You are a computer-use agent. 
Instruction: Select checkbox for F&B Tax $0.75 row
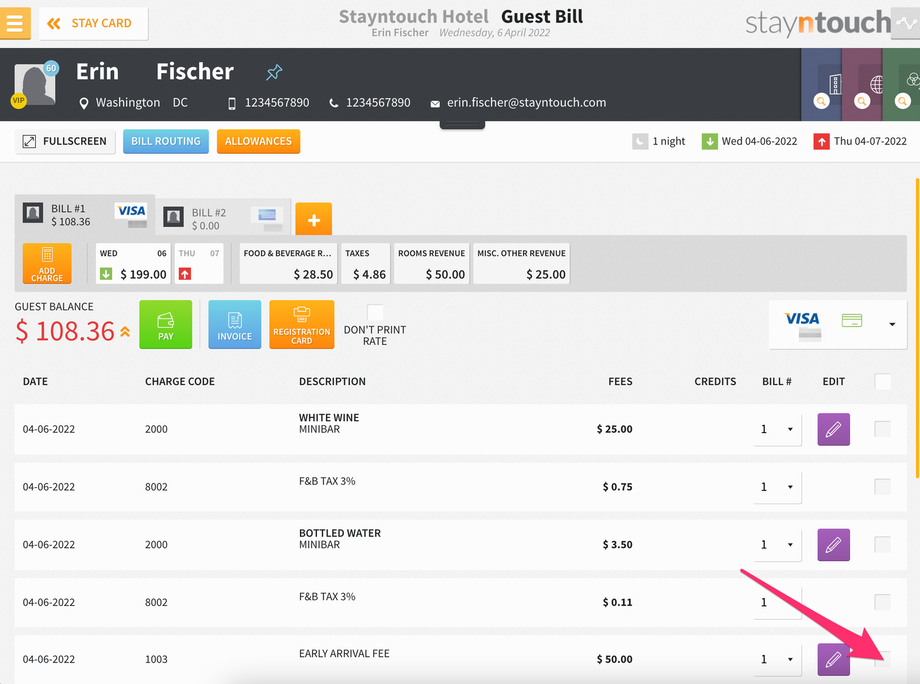click(x=882, y=486)
